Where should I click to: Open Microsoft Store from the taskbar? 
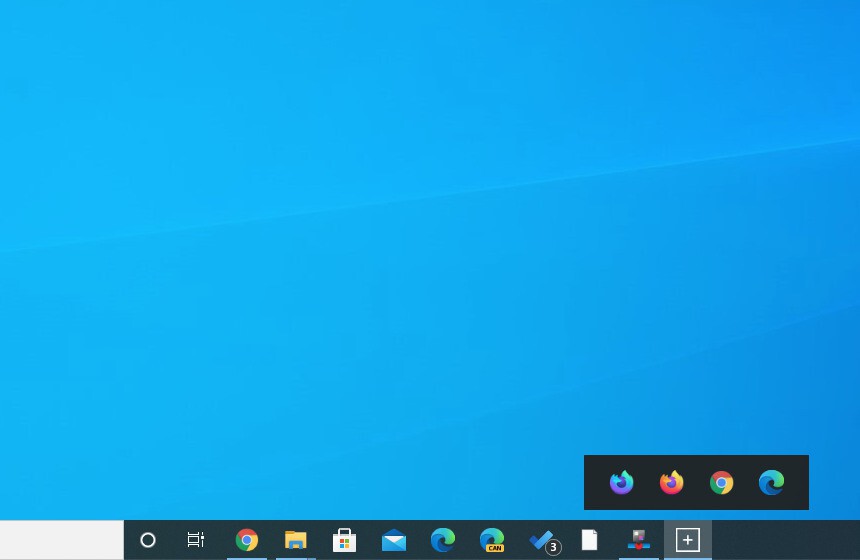[x=344, y=540]
